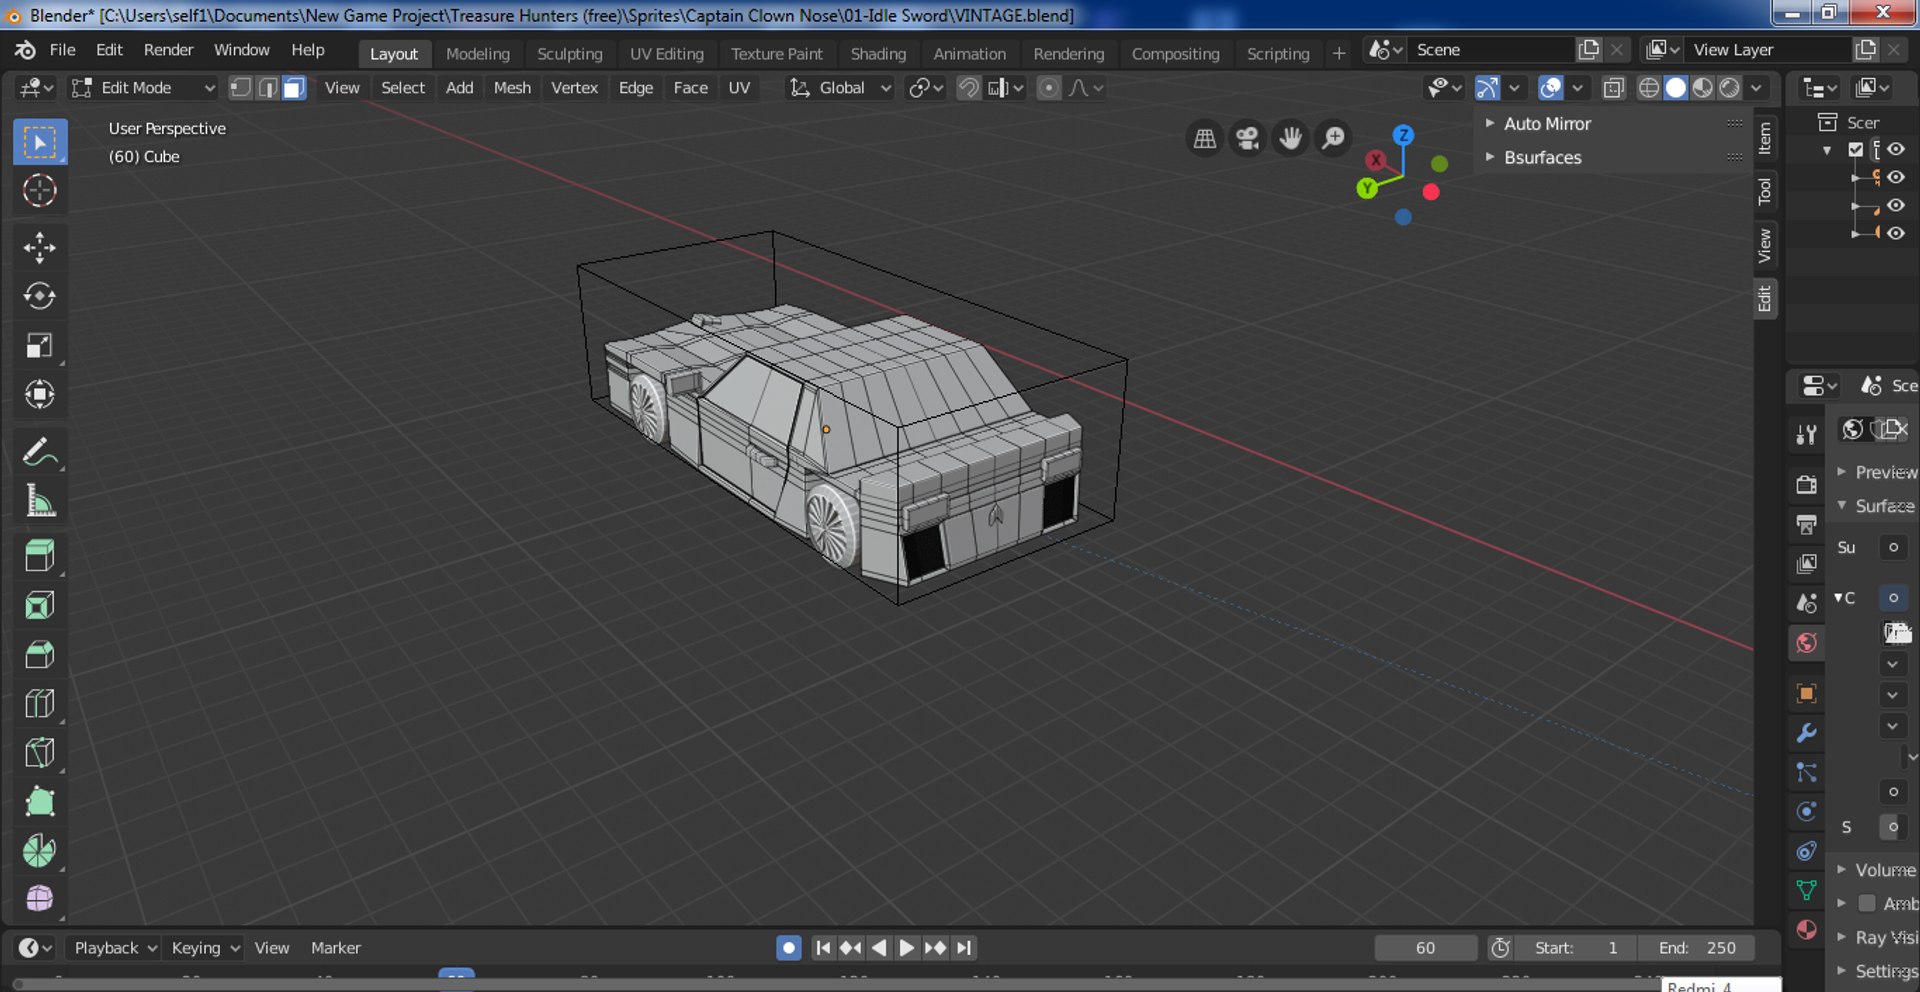Select the Move tool in the toolbar
This screenshot has height=992, width=1920.
40,247
